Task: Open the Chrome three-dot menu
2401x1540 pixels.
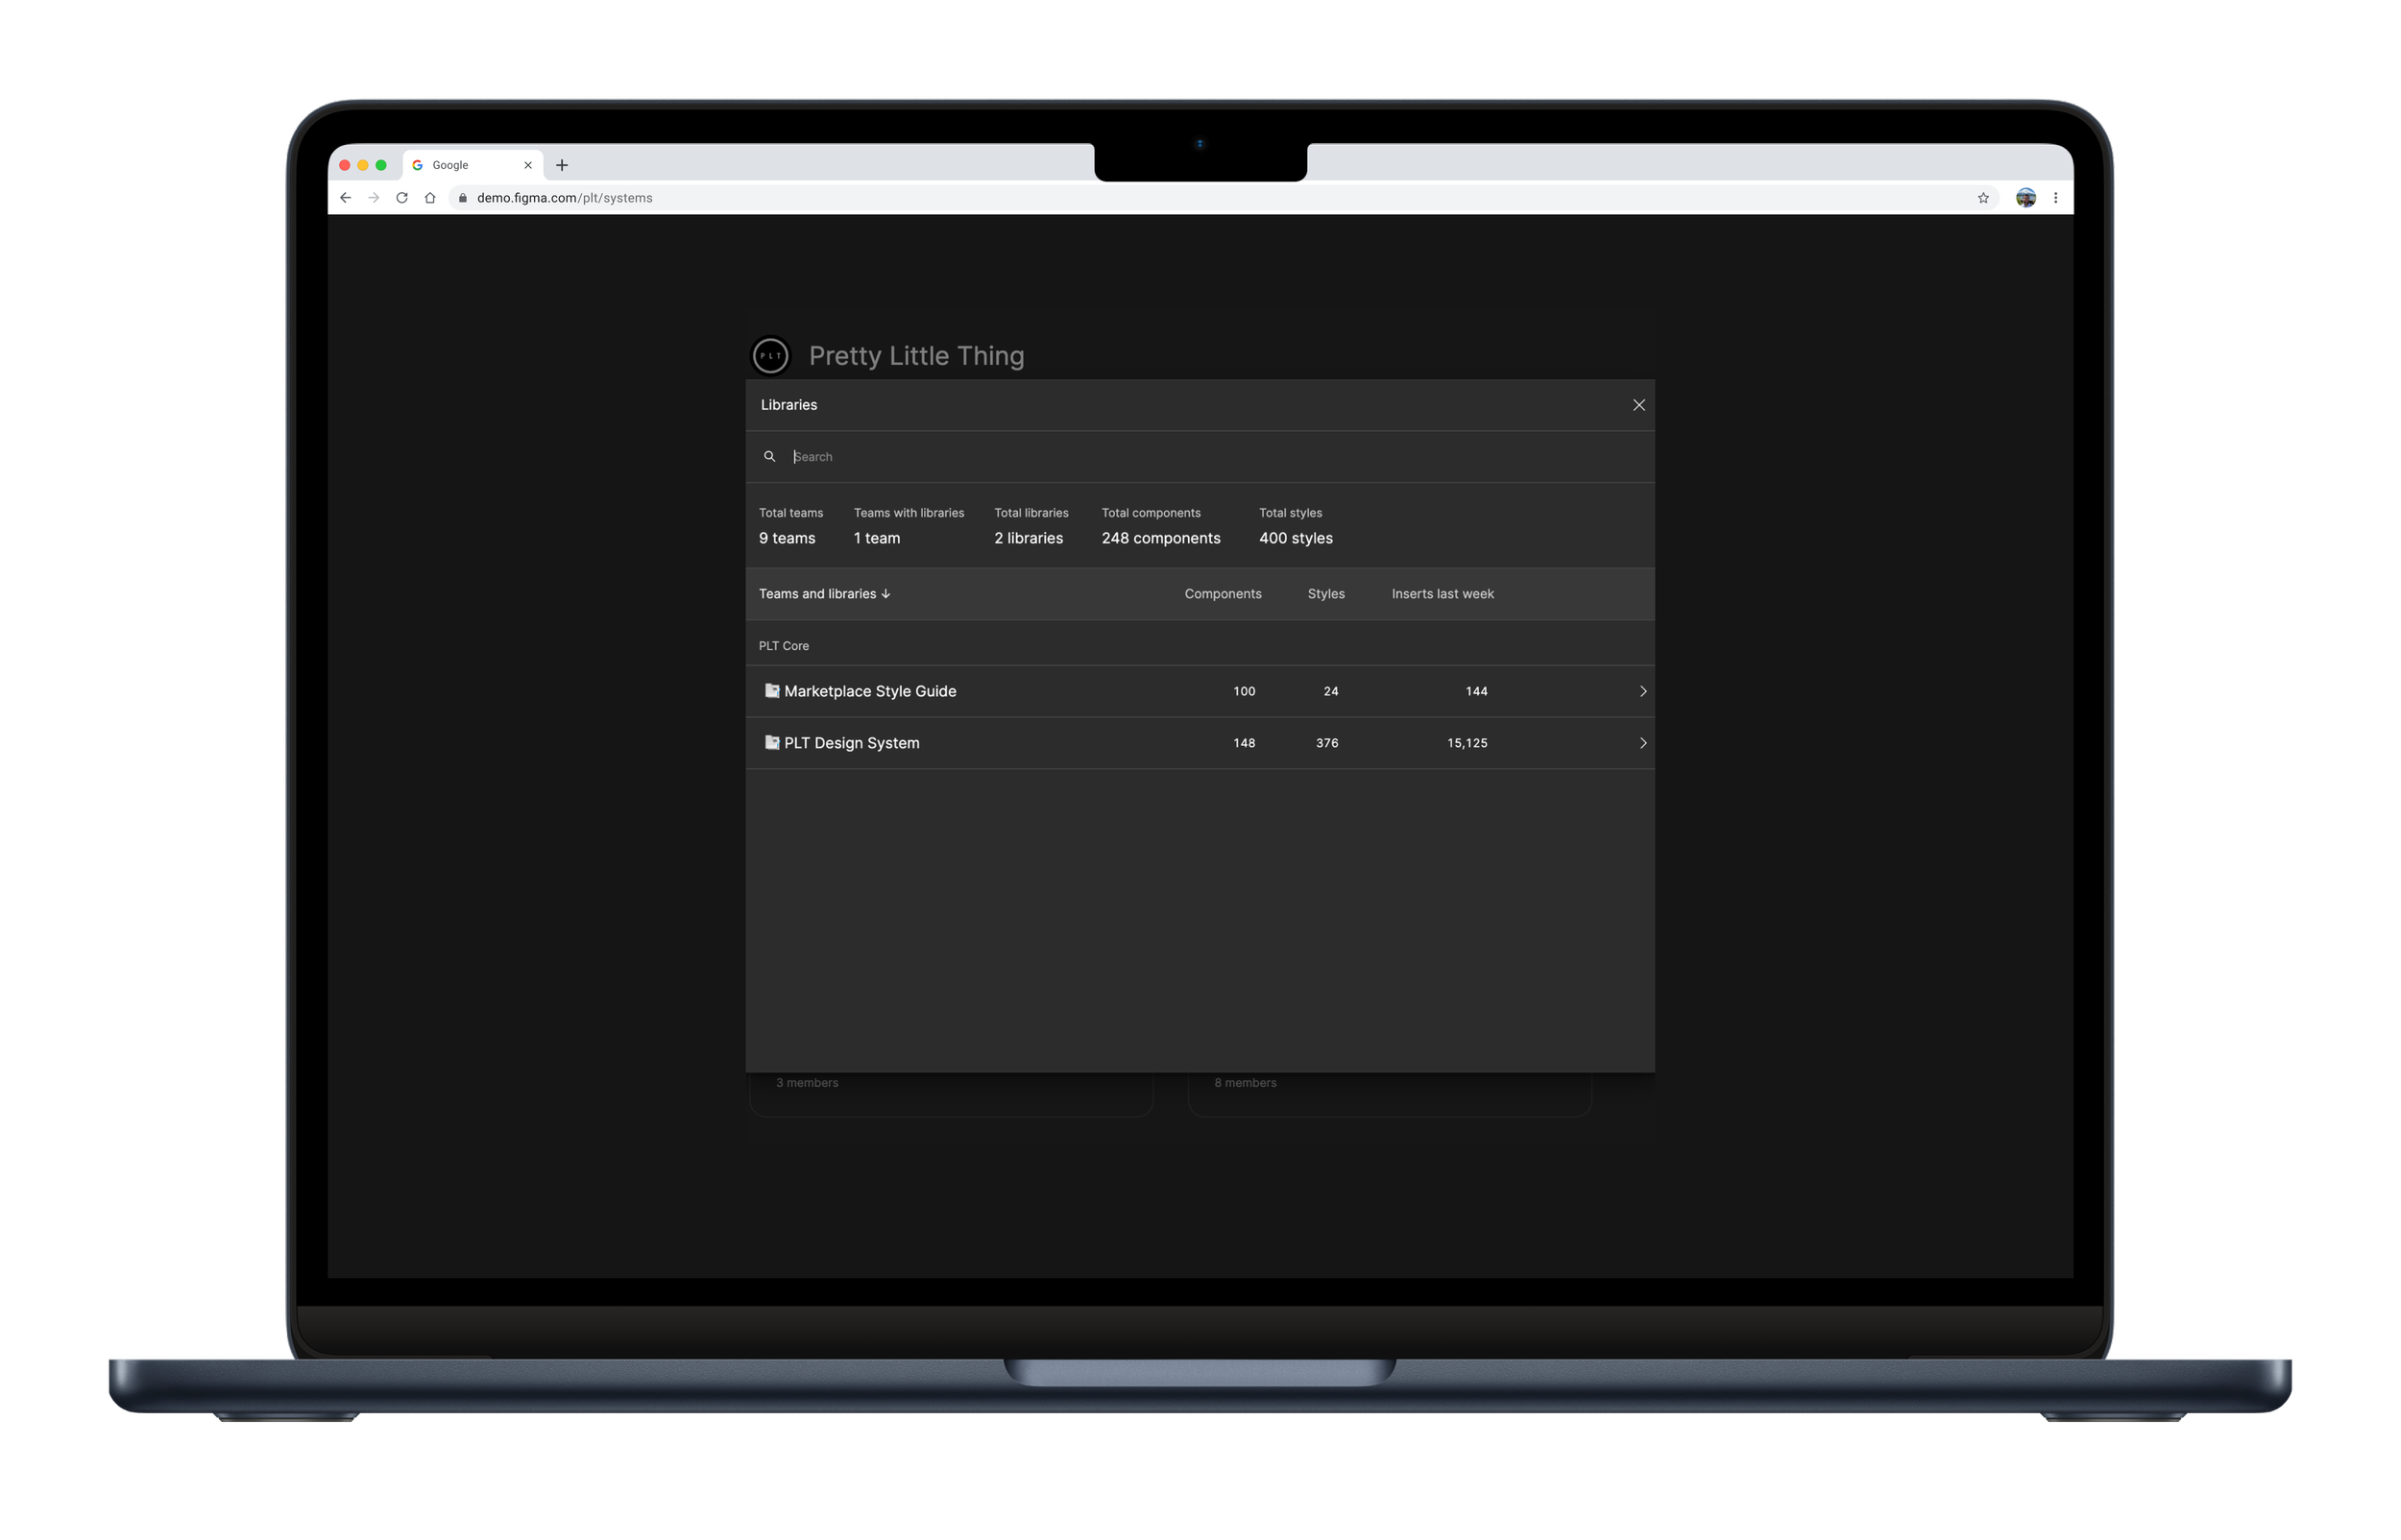Action: click(2056, 197)
